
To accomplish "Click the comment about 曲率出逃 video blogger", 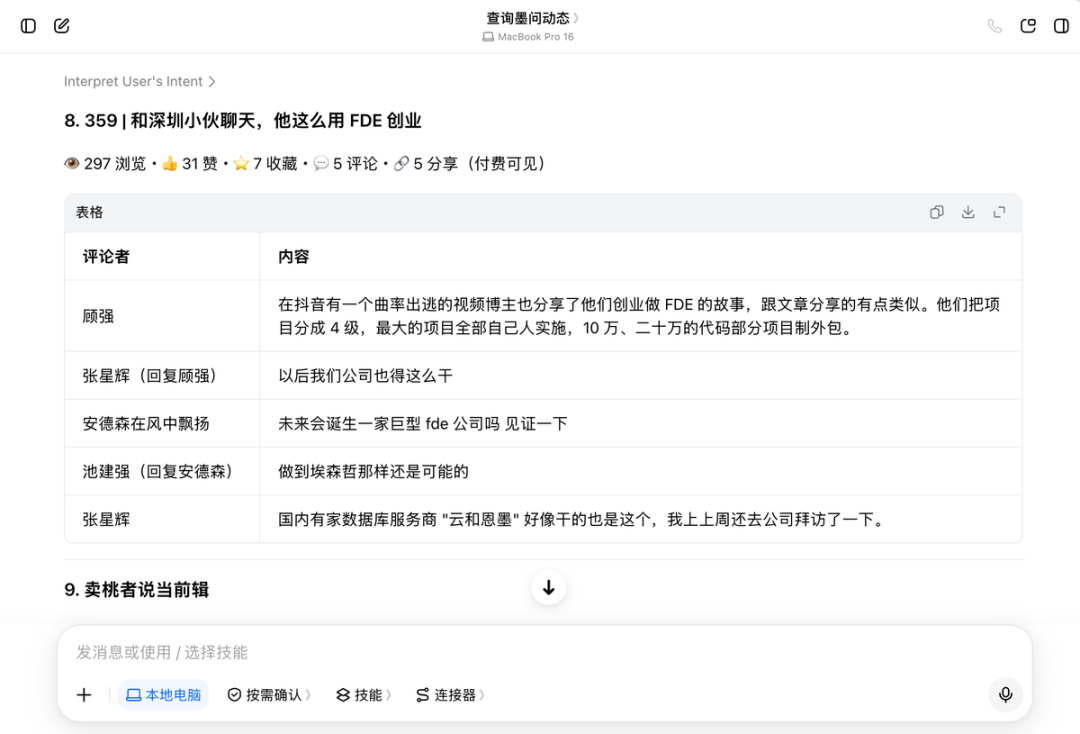I will [x=639, y=316].
